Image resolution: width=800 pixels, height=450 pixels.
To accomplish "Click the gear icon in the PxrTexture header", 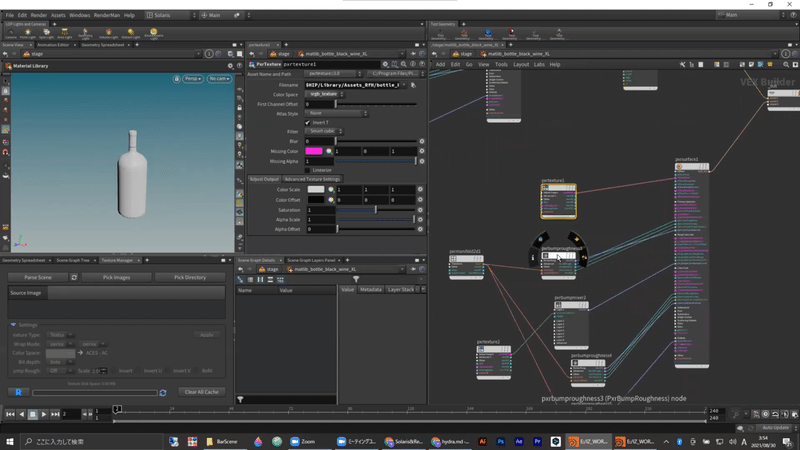I will point(385,64).
